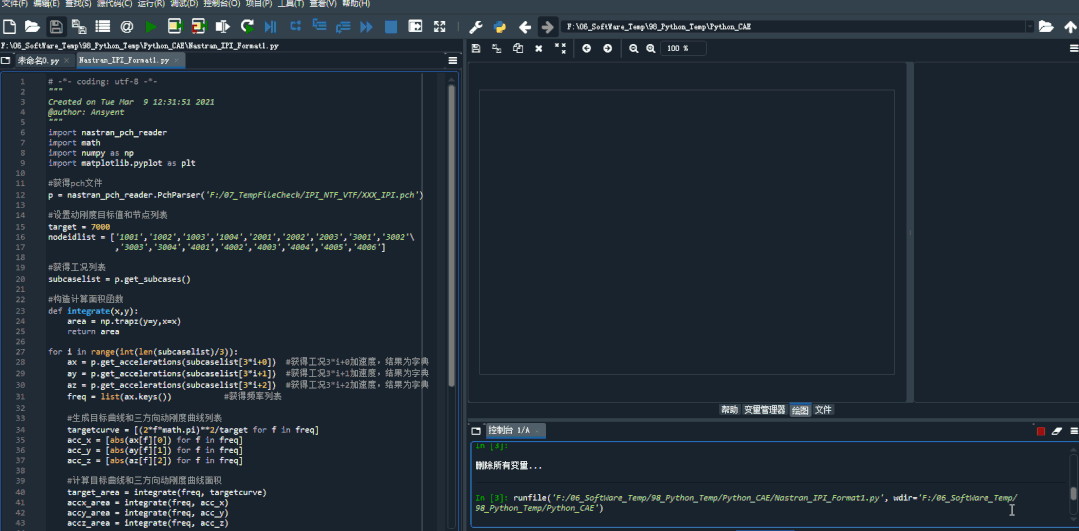Run selection or current line

222,27
